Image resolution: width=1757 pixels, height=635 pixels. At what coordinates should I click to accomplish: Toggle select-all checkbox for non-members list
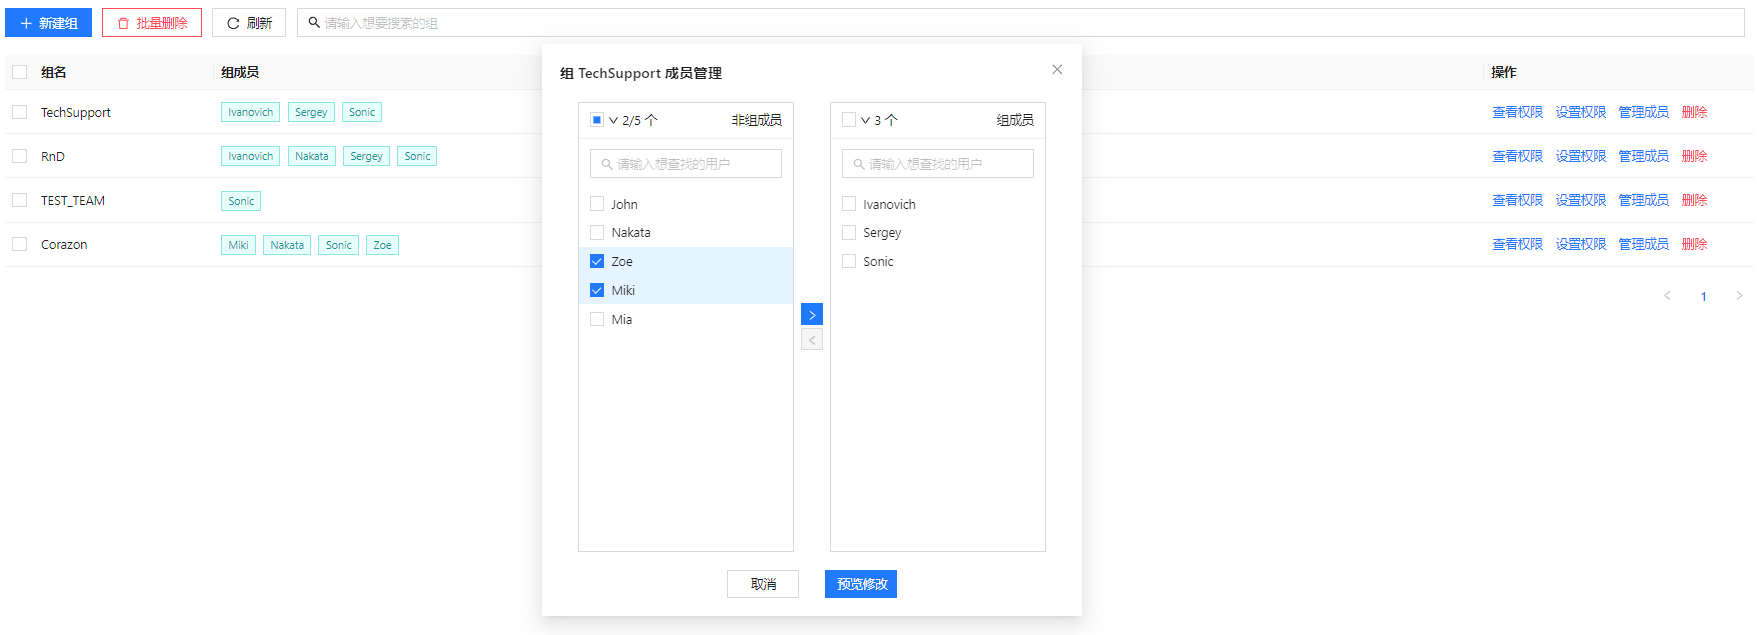(597, 120)
